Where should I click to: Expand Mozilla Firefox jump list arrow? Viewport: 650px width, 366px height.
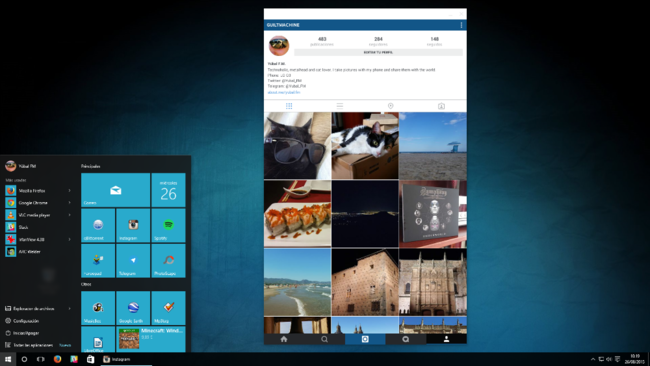tap(69, 191)
